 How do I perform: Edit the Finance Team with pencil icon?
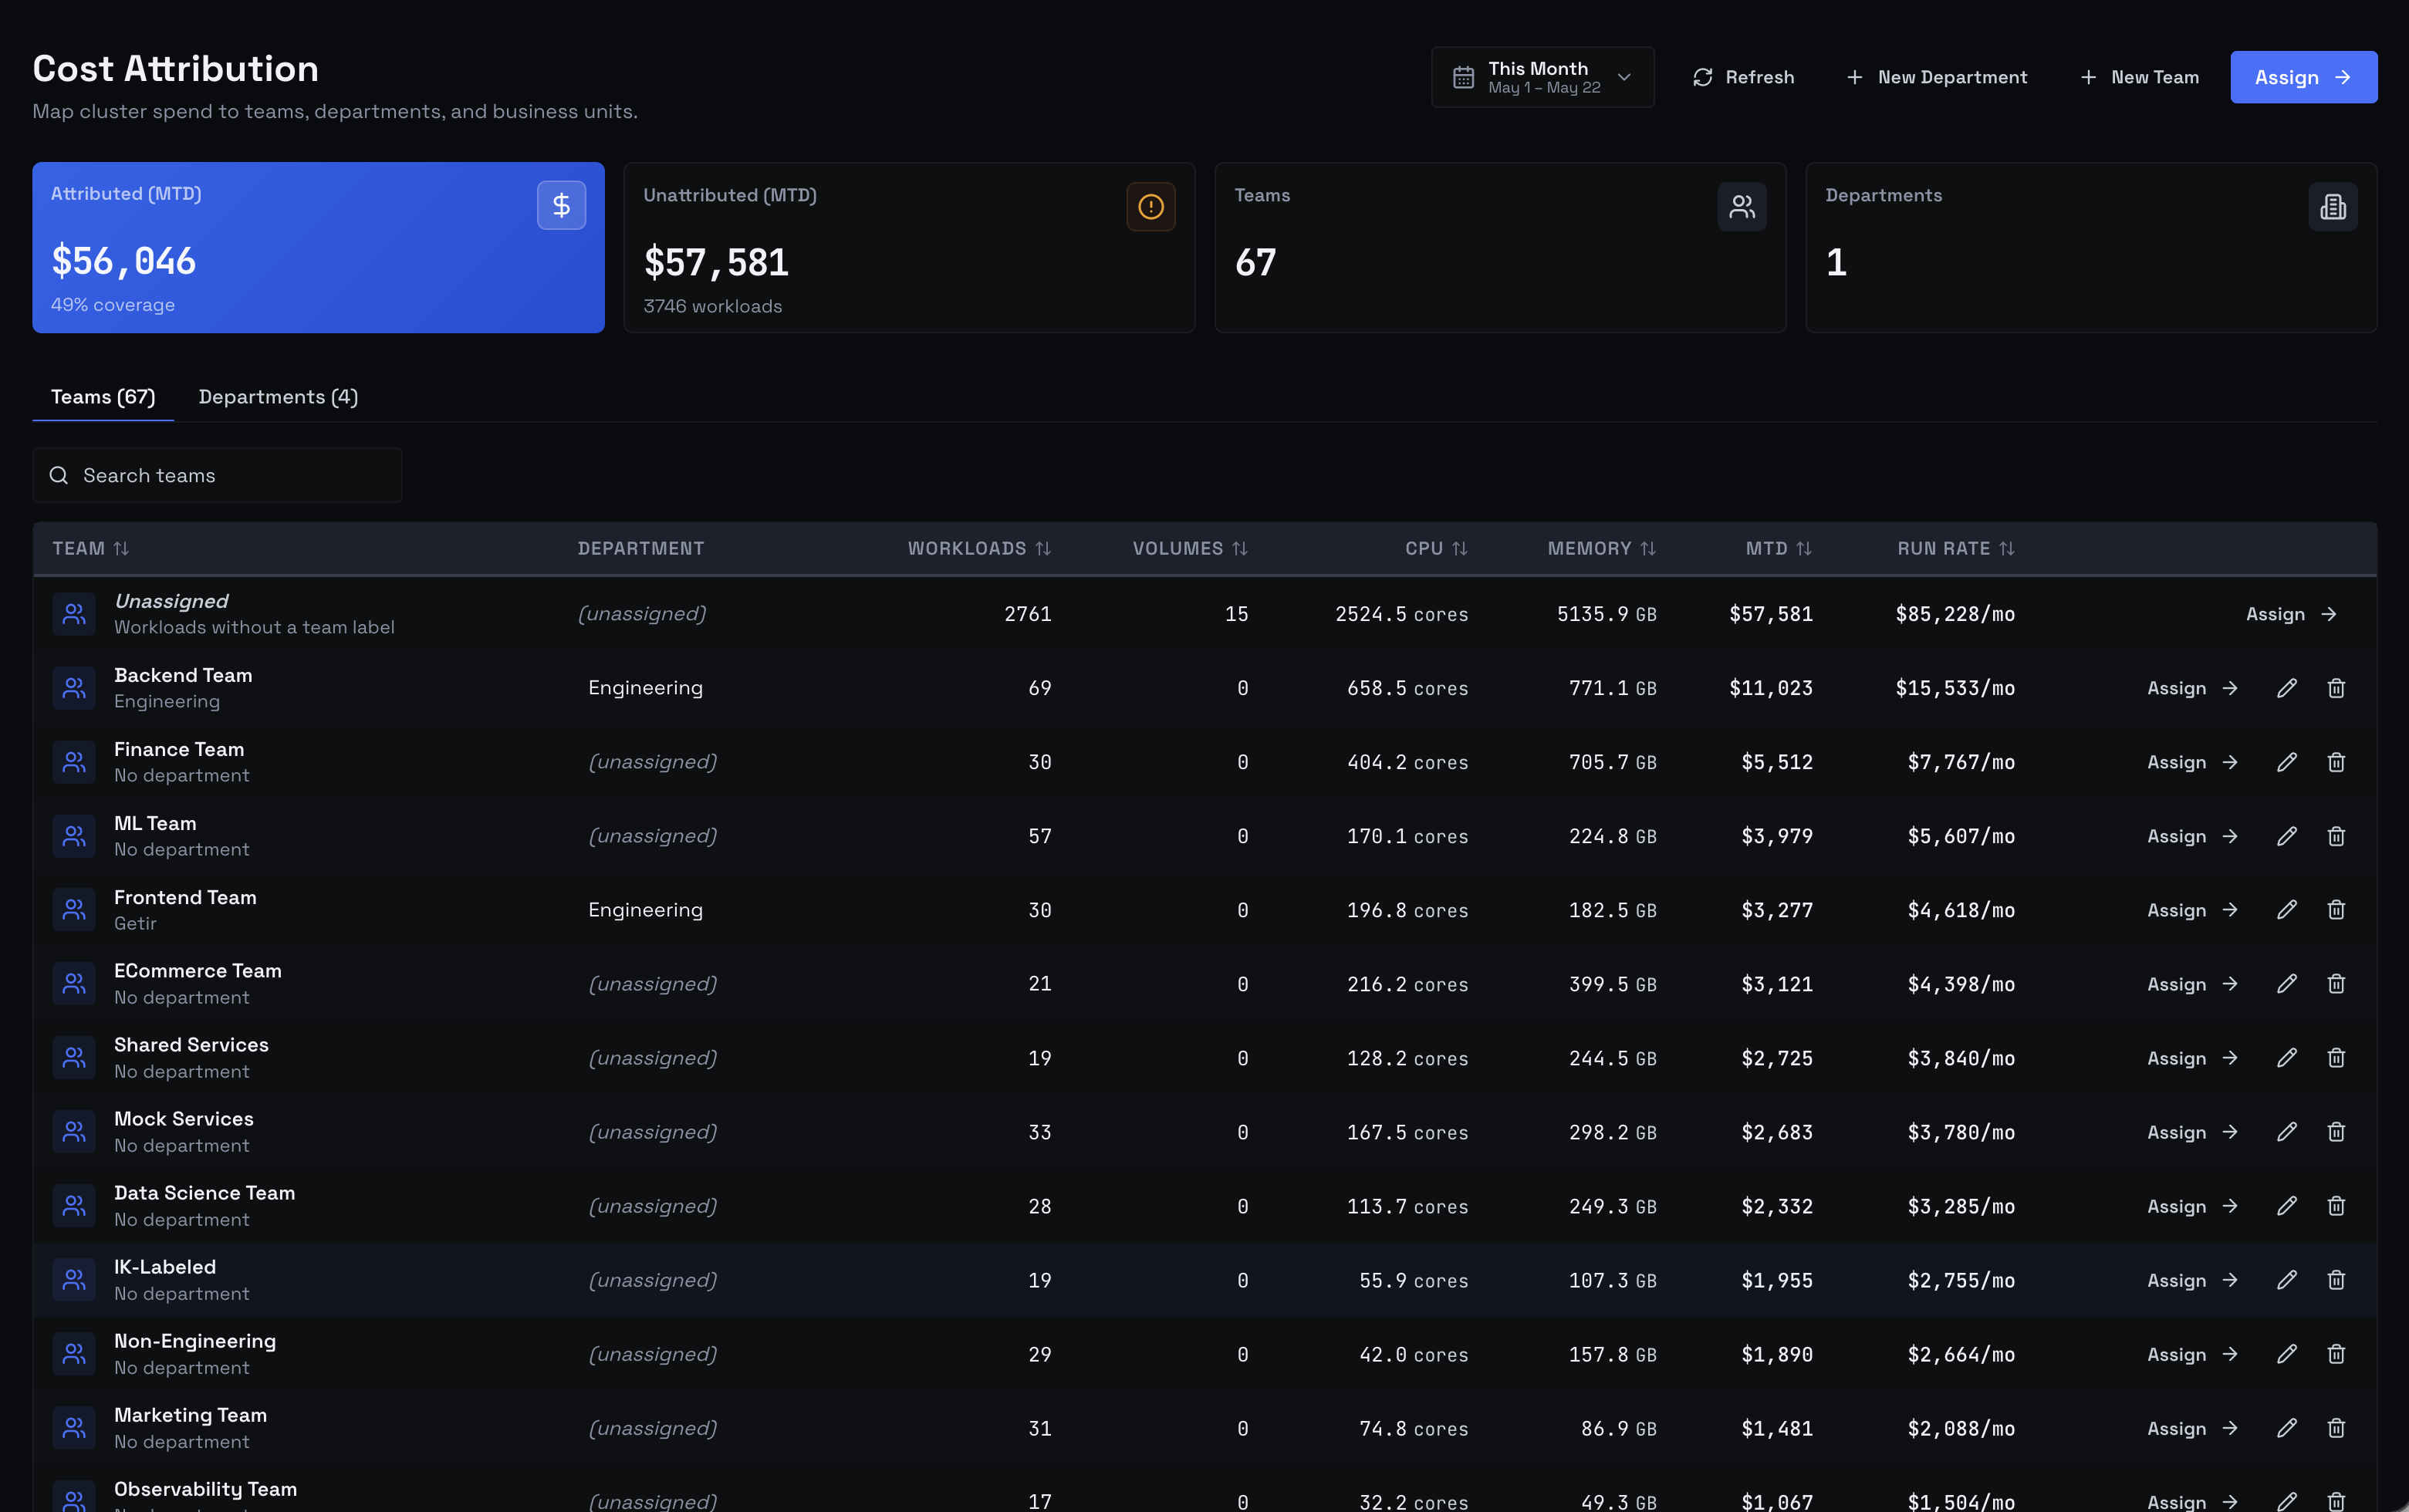point(2286,762)
